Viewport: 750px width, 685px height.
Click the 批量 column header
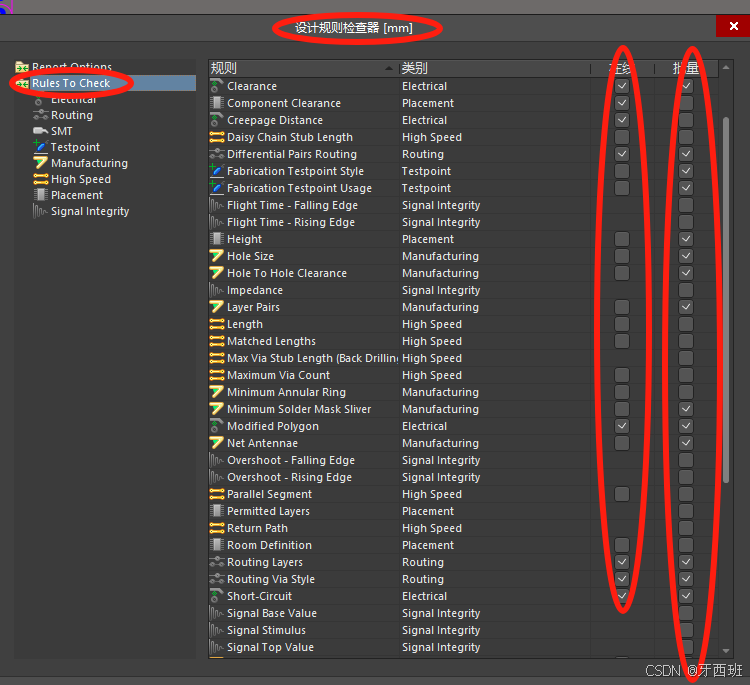[x=686, y=68]
